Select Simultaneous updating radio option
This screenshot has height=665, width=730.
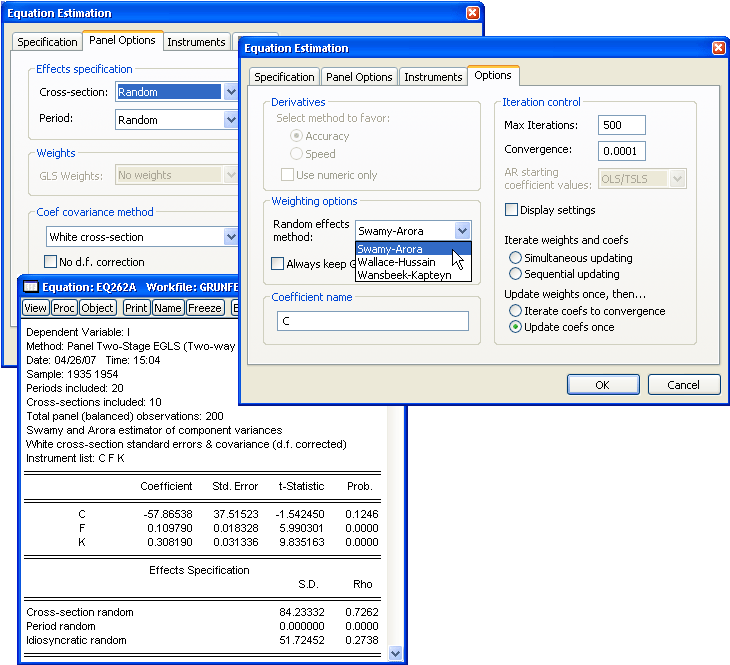point(515,258)
